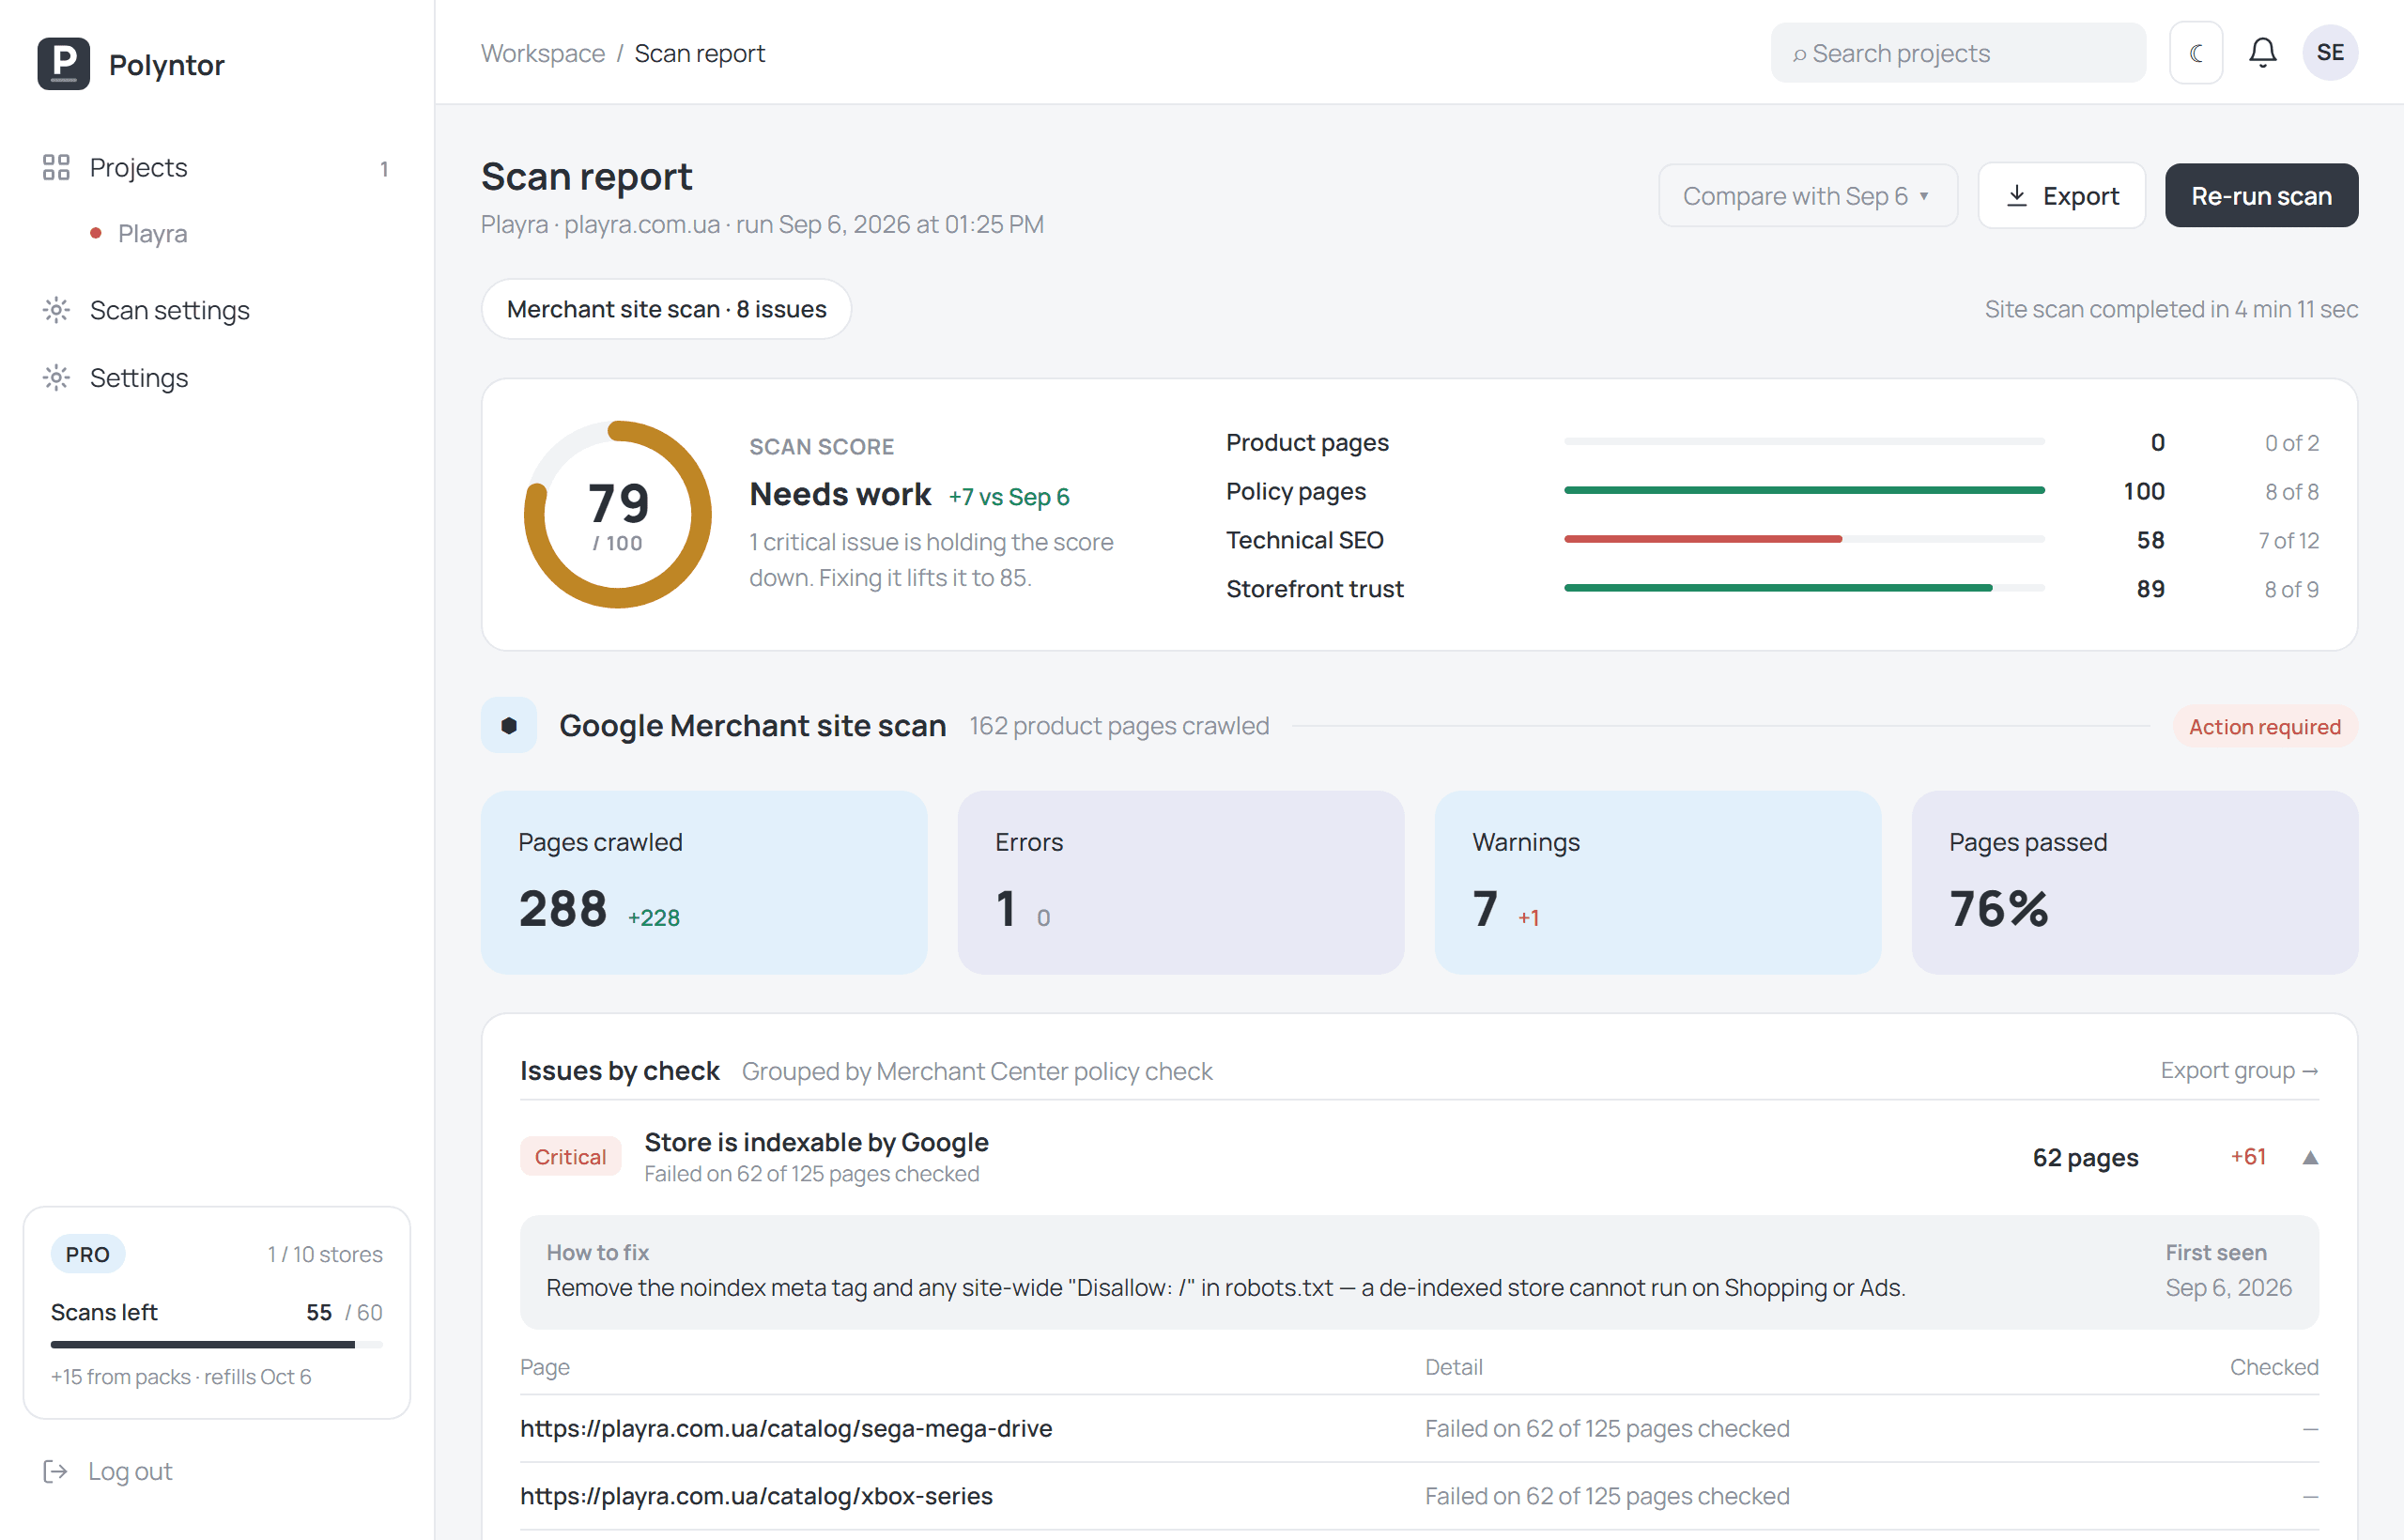Screen dimensions: 2404x1540
Task: Click the Scans left progress bar
Action: (x=216, y=1344)
